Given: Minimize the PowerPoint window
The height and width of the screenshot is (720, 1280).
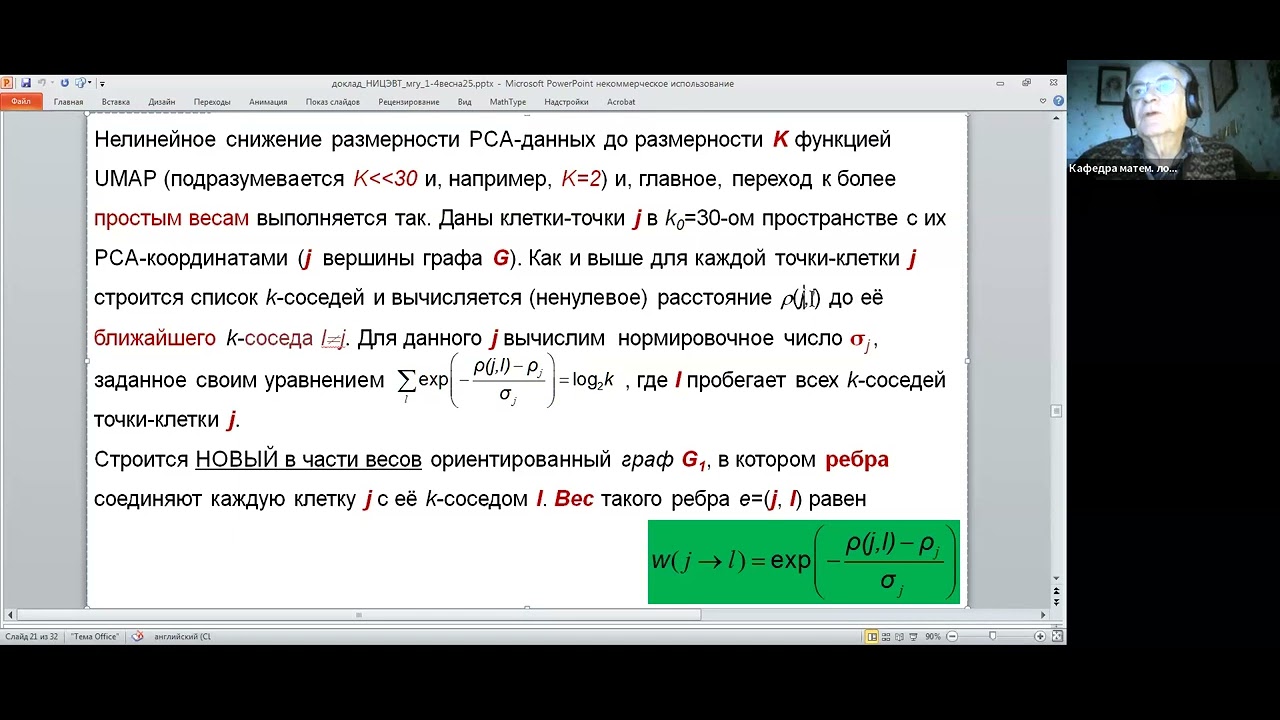Looking at the screenshot, I should click(1001, 83).
